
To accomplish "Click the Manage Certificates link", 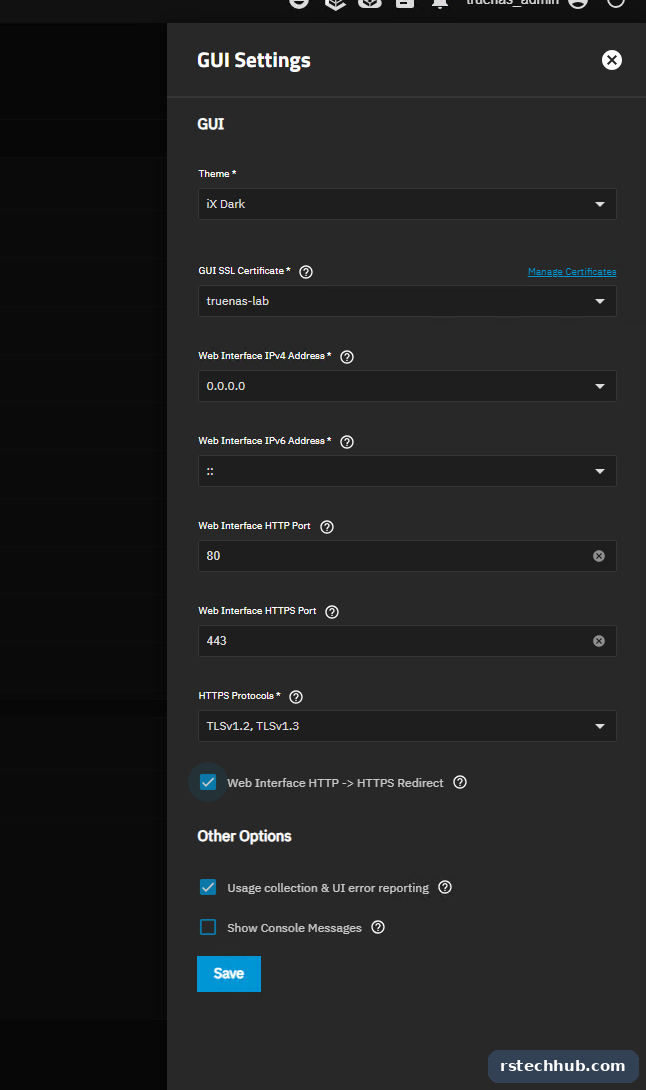I will click(572, 272).
